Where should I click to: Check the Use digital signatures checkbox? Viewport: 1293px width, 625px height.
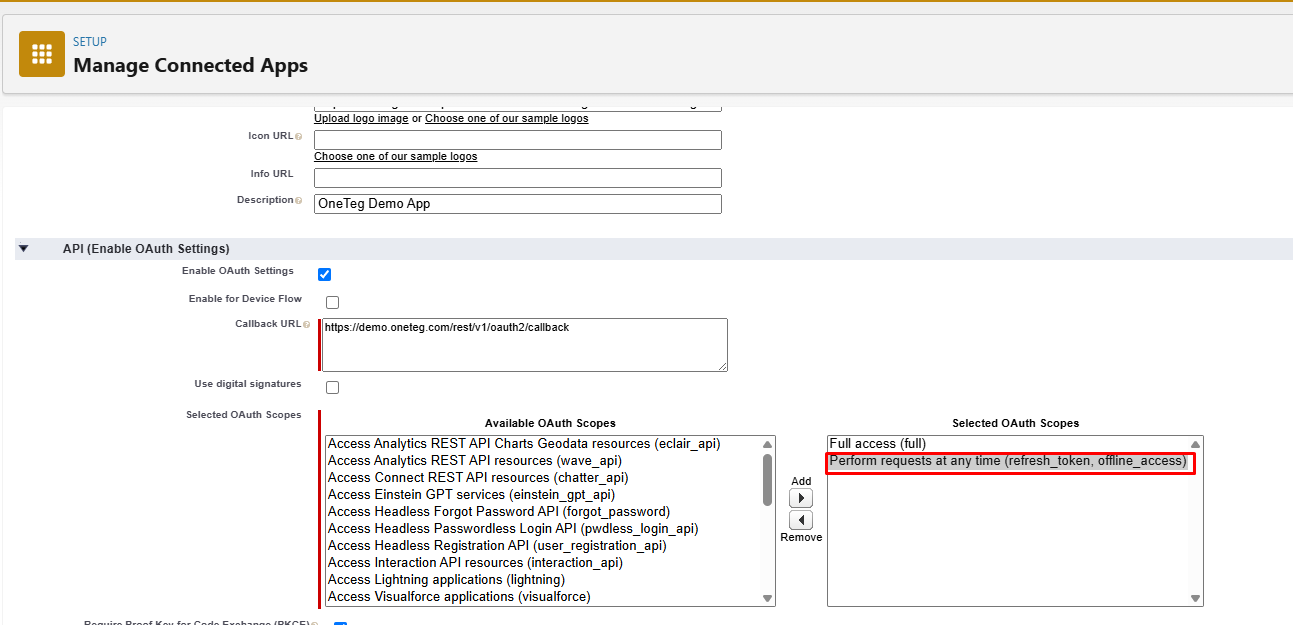(x=332, y=387)
